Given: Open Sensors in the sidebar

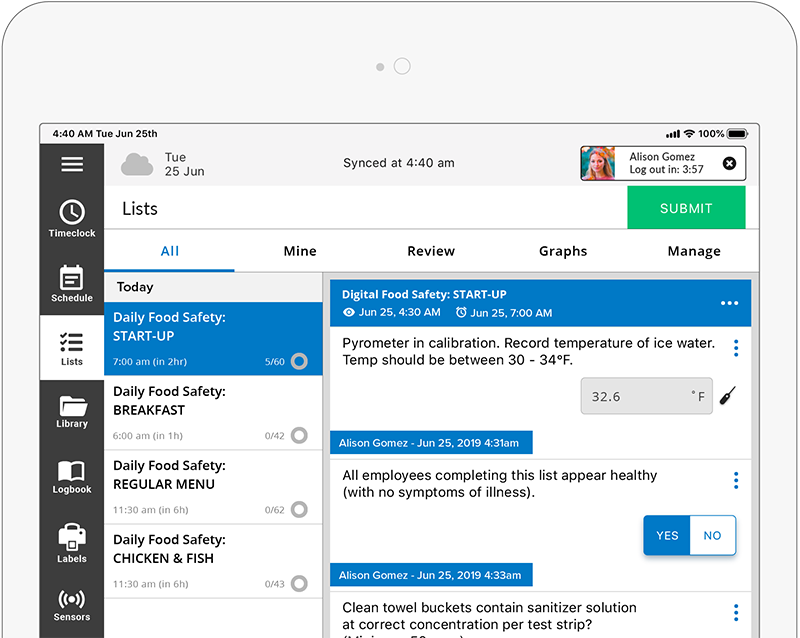Looking at the screenshot, I should pos(72,606).
